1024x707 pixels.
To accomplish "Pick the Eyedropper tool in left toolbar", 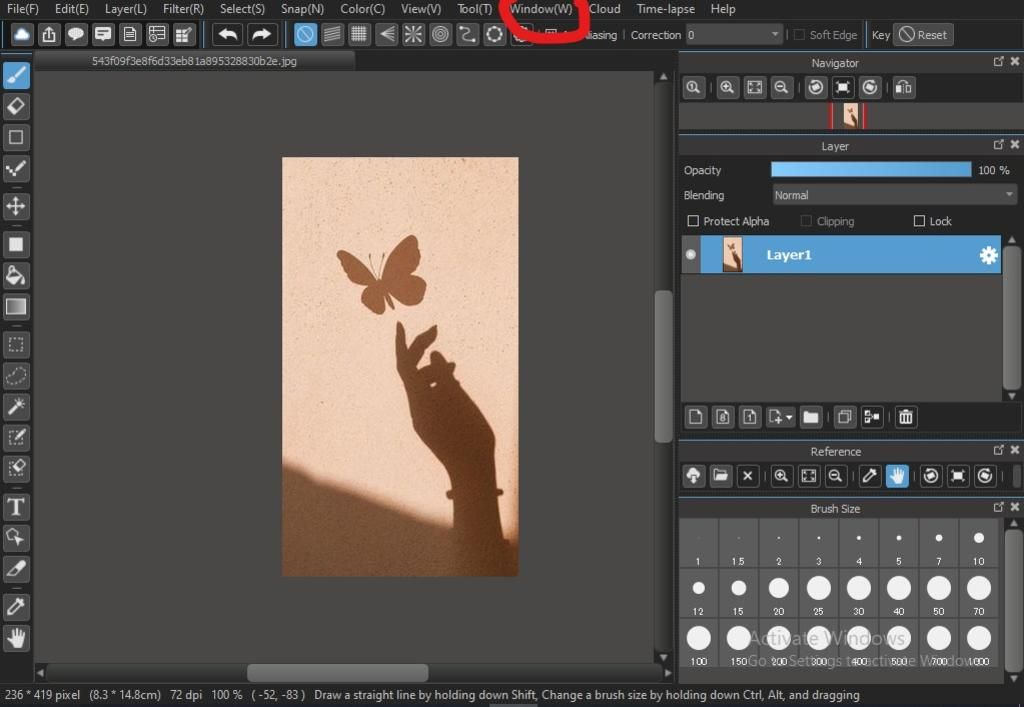I will (16, 606).
